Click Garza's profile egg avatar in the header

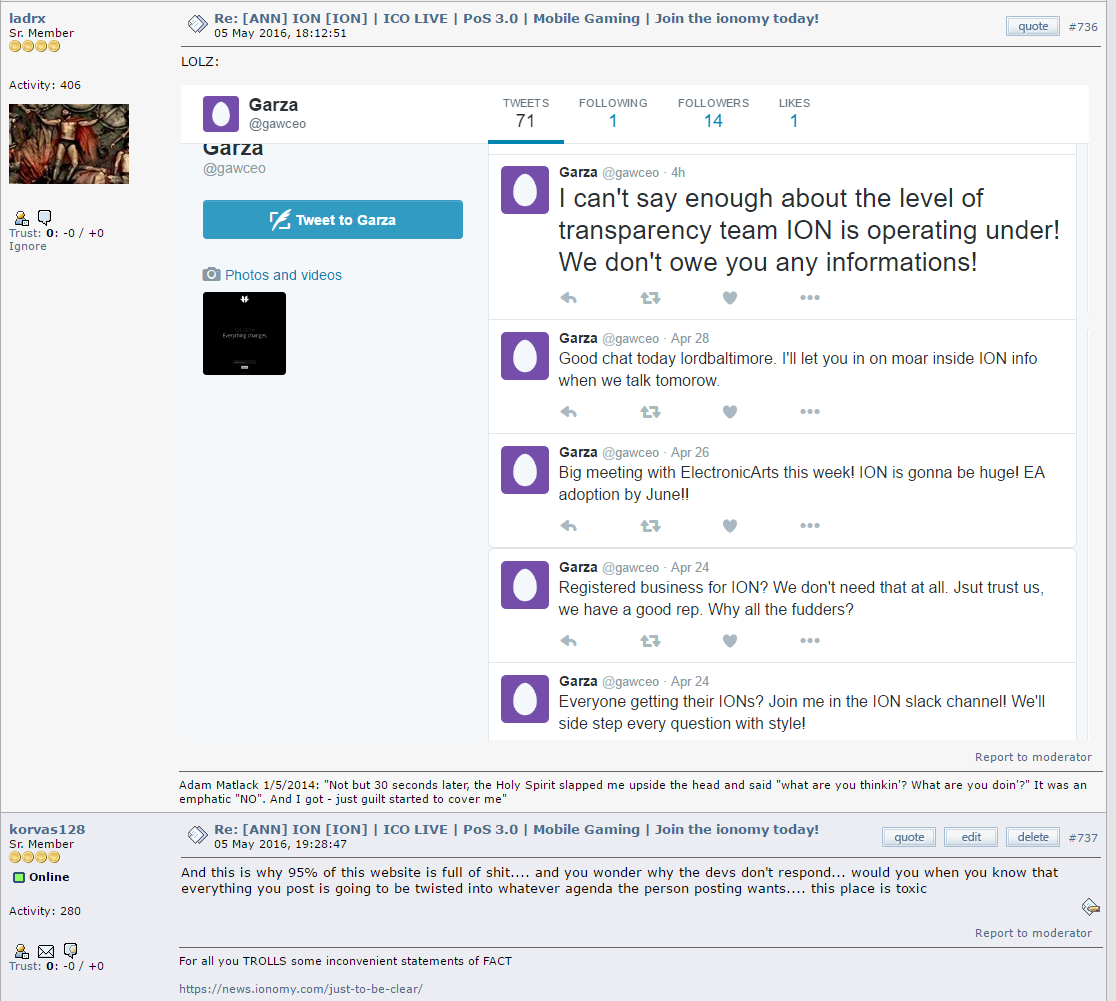[x=221, y=114]
